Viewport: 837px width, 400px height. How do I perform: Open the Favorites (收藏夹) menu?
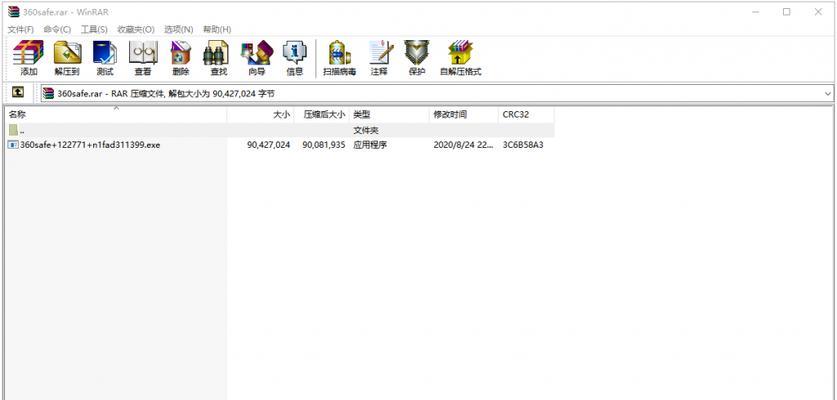click(136, 29)
